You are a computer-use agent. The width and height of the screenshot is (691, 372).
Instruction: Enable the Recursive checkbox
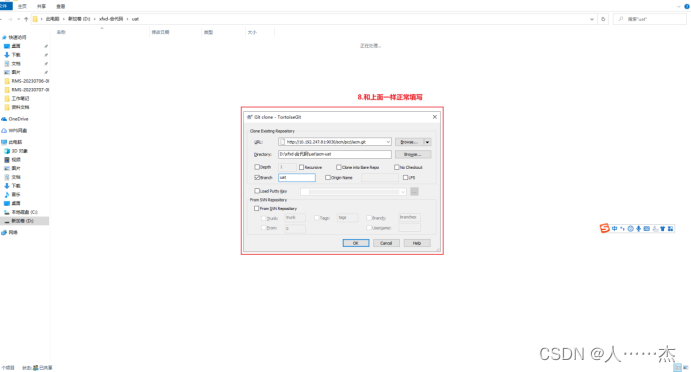301,167
